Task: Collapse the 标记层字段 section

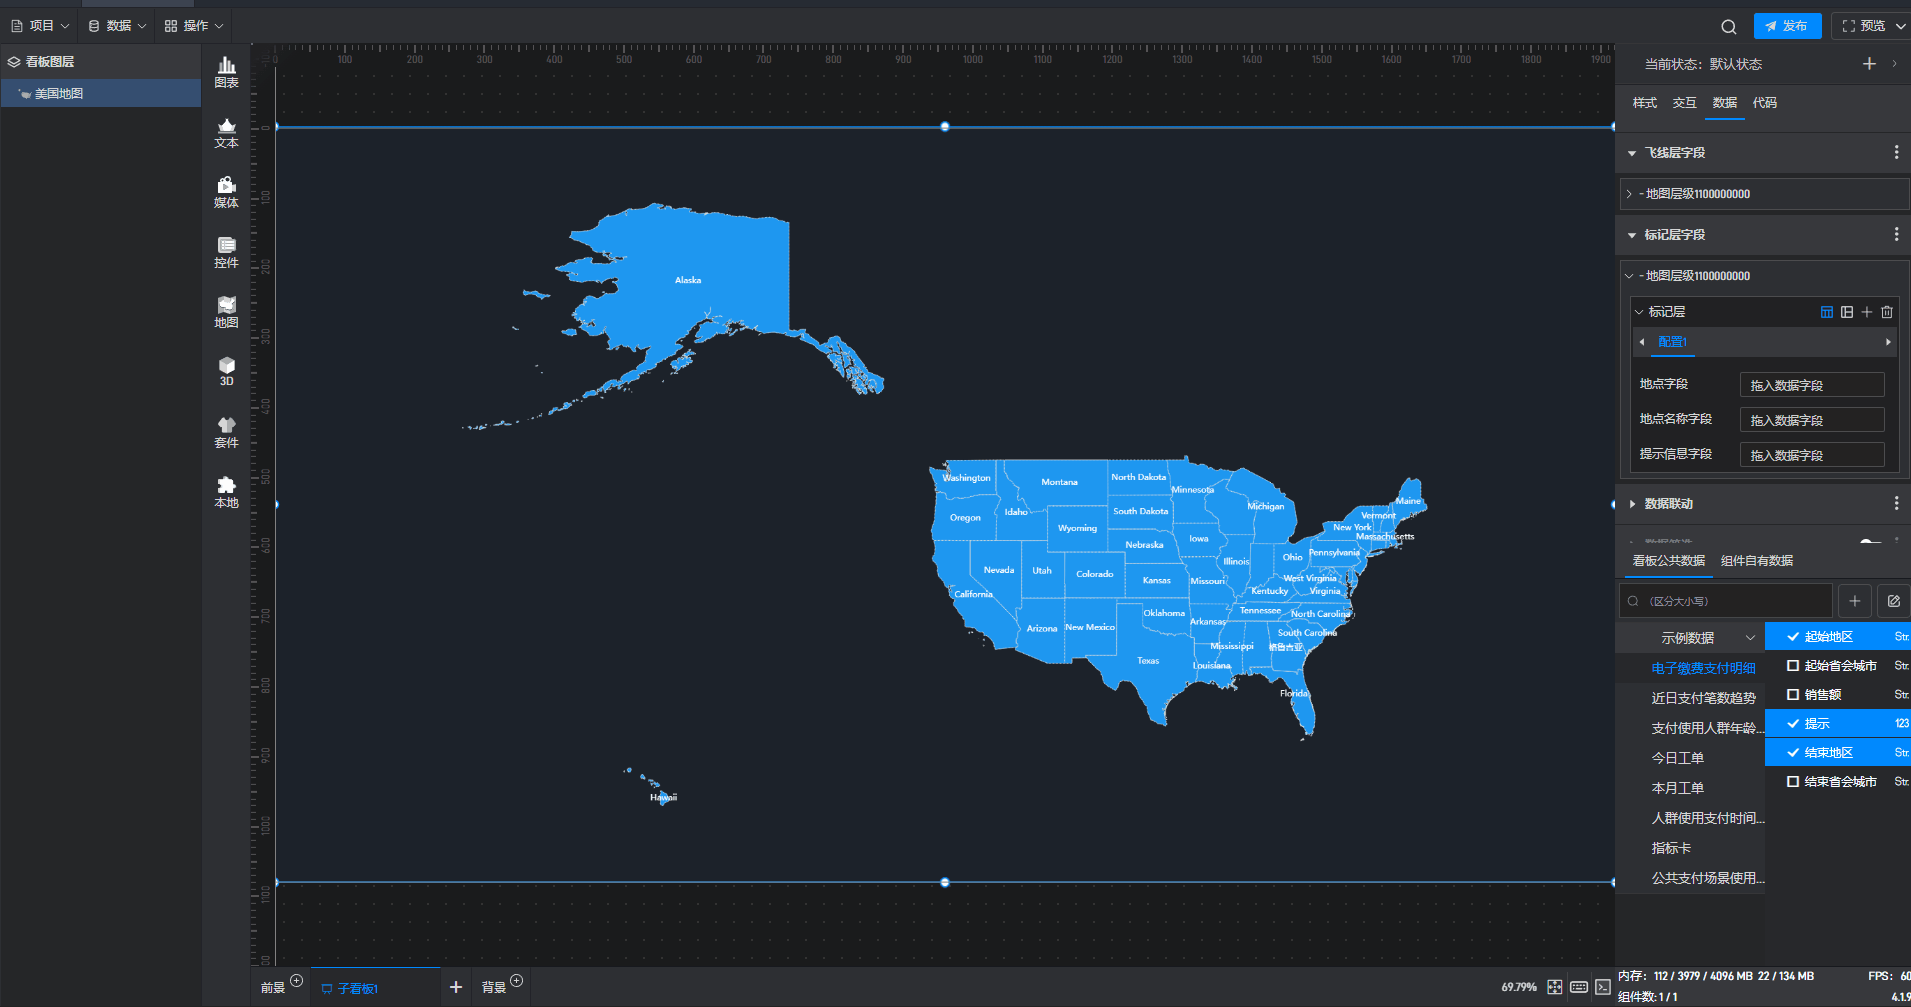Action: (1632, 235)
